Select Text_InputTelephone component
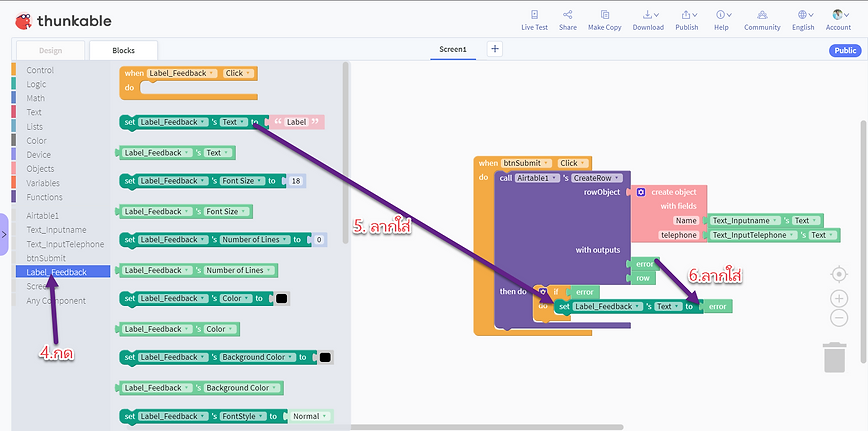Viewport: 868px width, 431px height. (x=65, y=244)
